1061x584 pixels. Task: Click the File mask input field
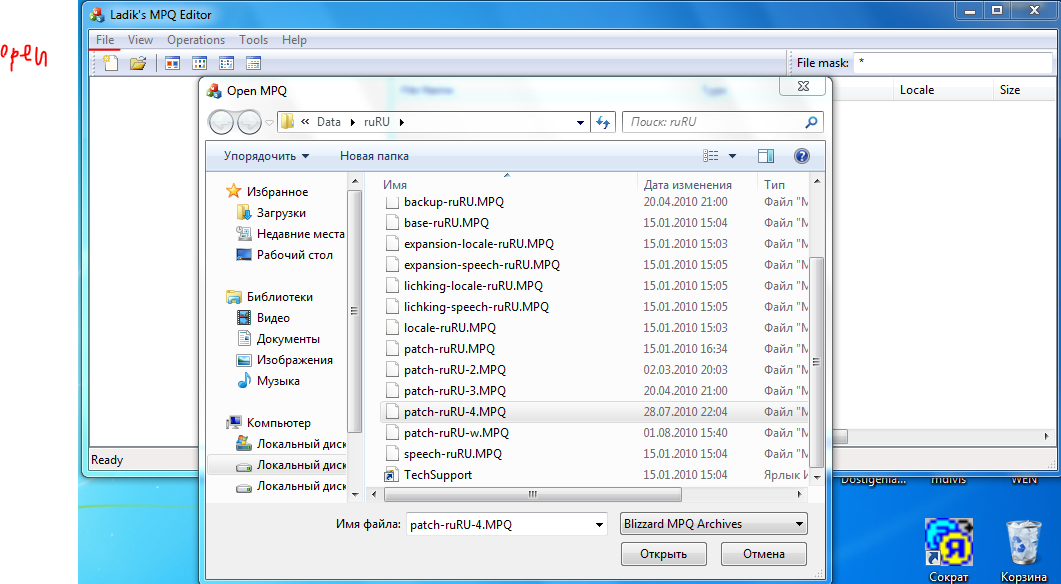(x=953, y=62)
